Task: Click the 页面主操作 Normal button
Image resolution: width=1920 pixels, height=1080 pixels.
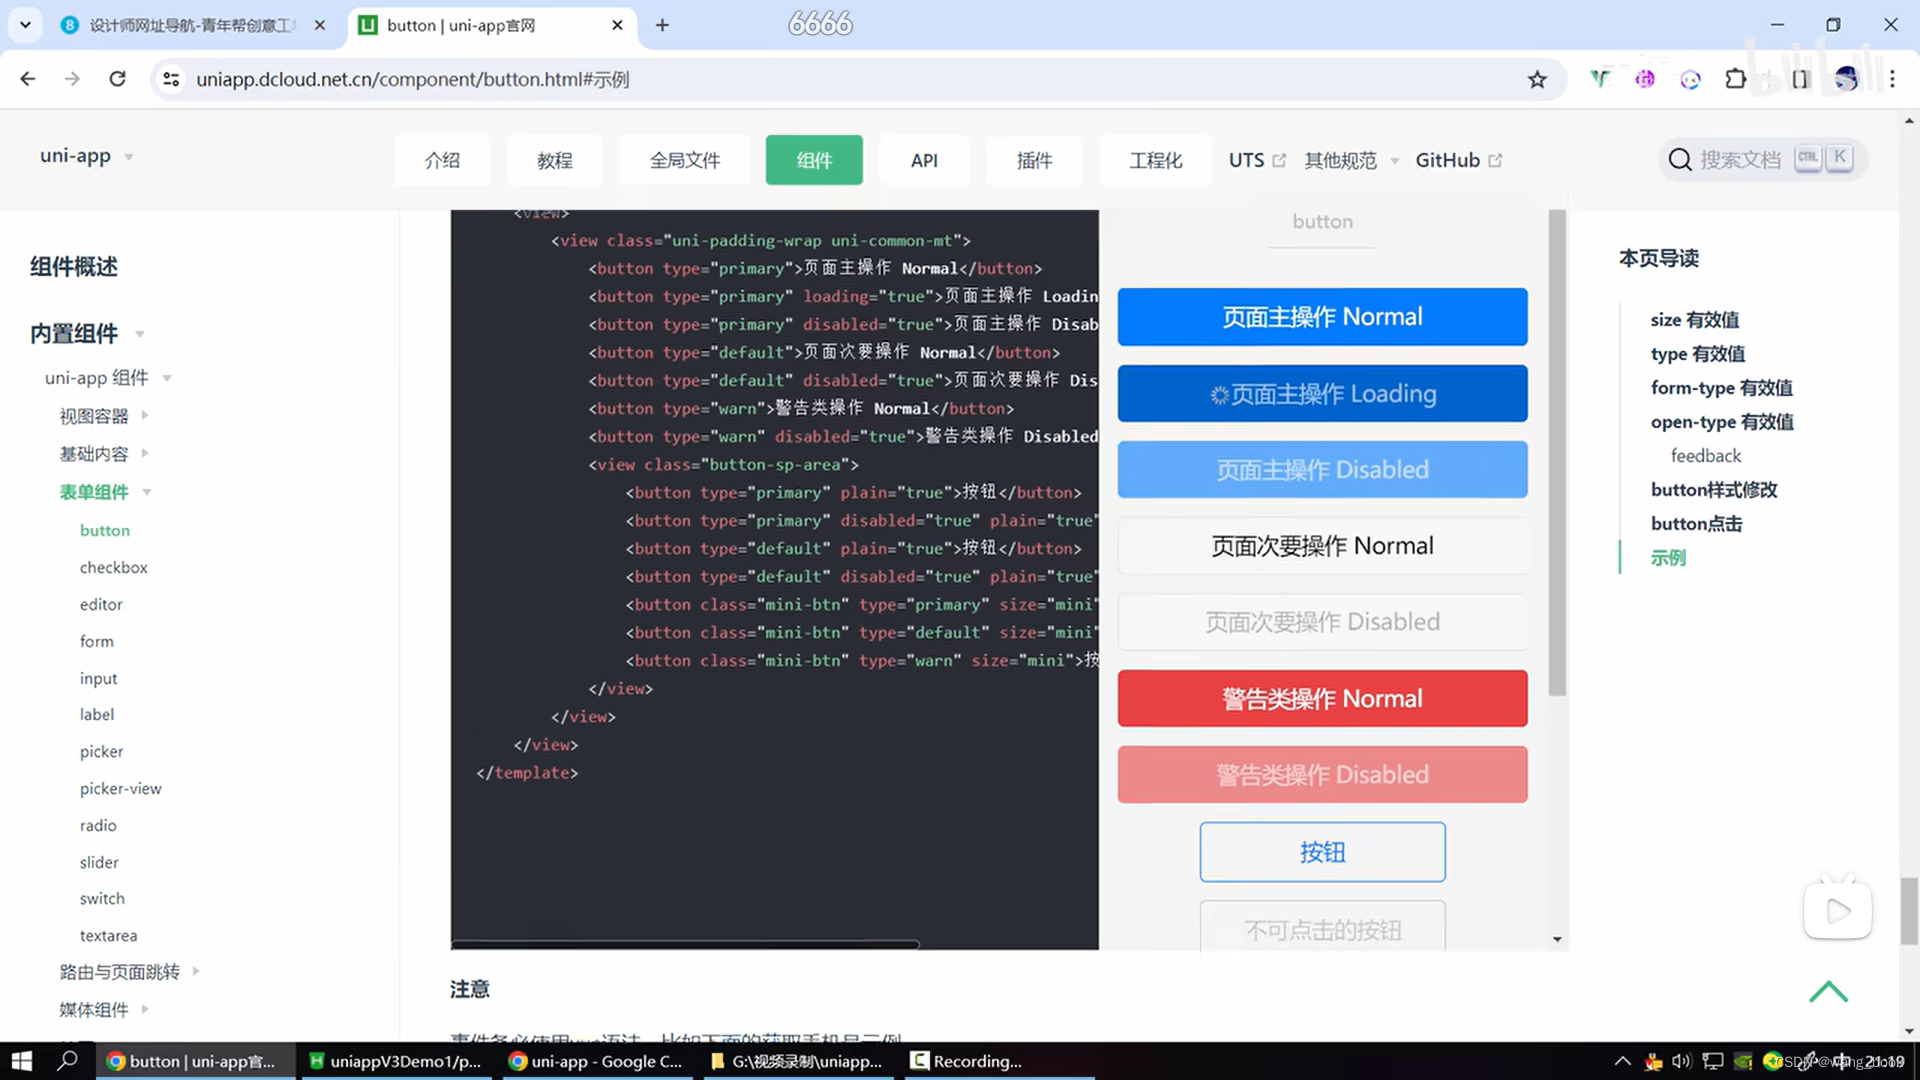Action: tap(1322, 317)
